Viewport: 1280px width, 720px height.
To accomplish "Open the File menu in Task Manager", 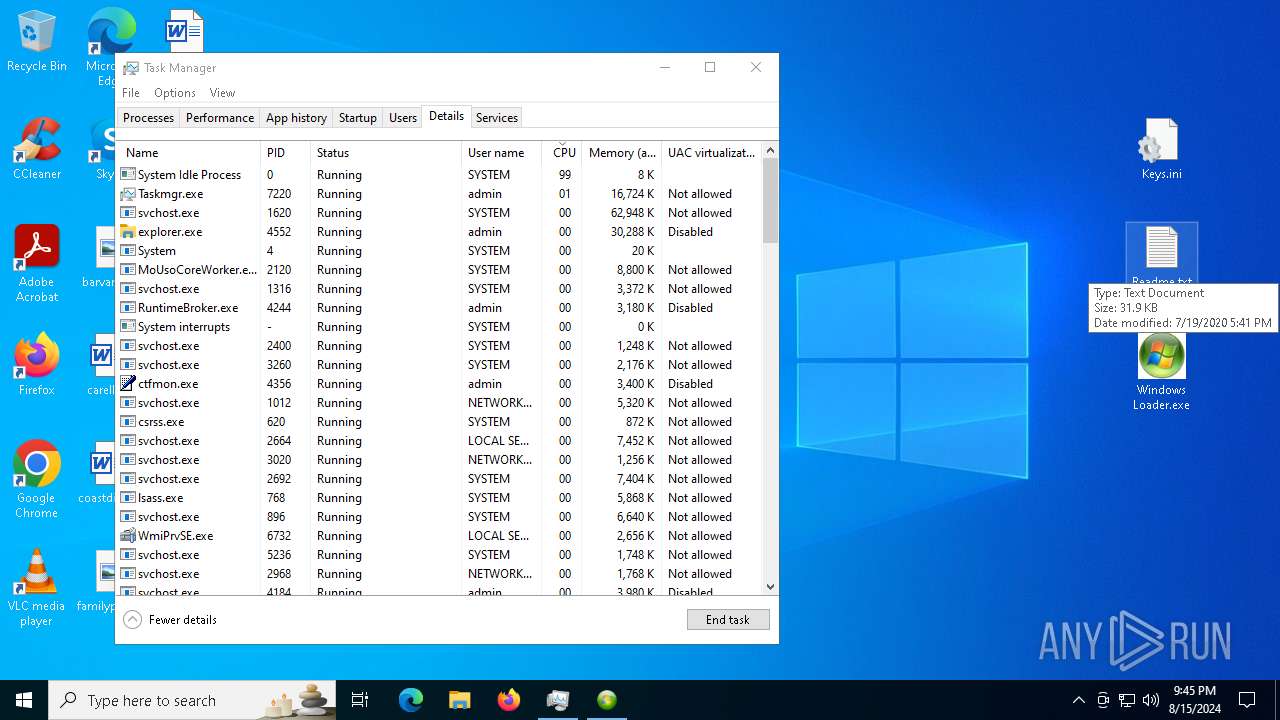I will [x=131, y=93].
